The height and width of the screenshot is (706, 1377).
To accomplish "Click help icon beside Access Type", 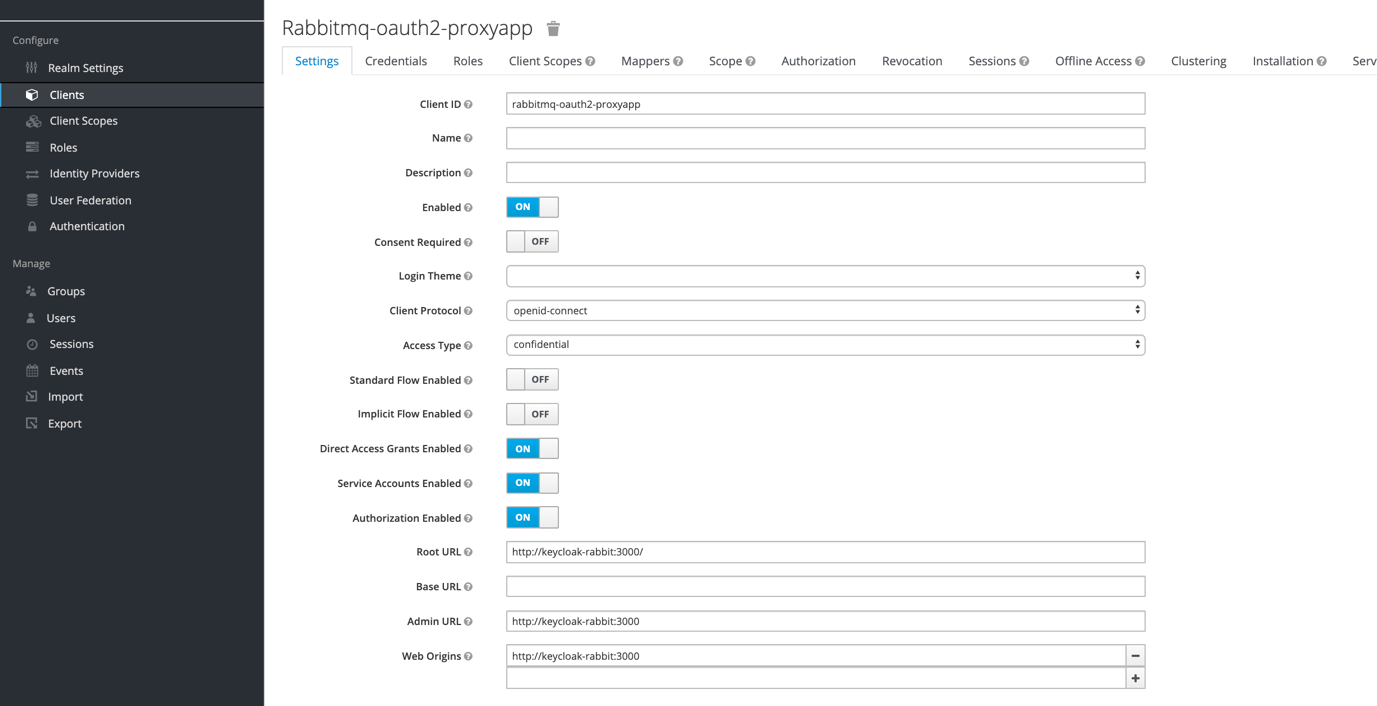I will 468,346.
